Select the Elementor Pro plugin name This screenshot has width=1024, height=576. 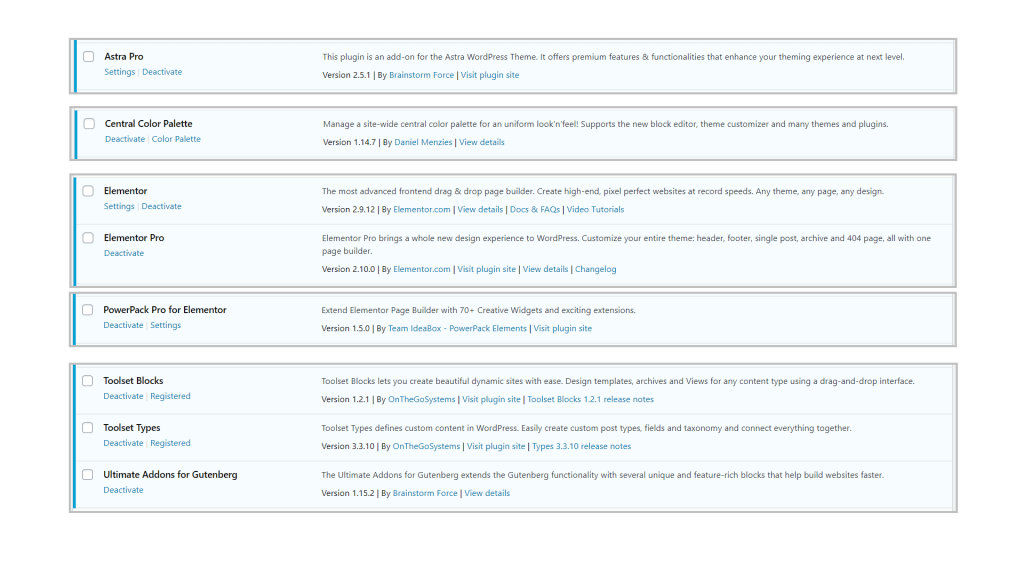[134, 238]
